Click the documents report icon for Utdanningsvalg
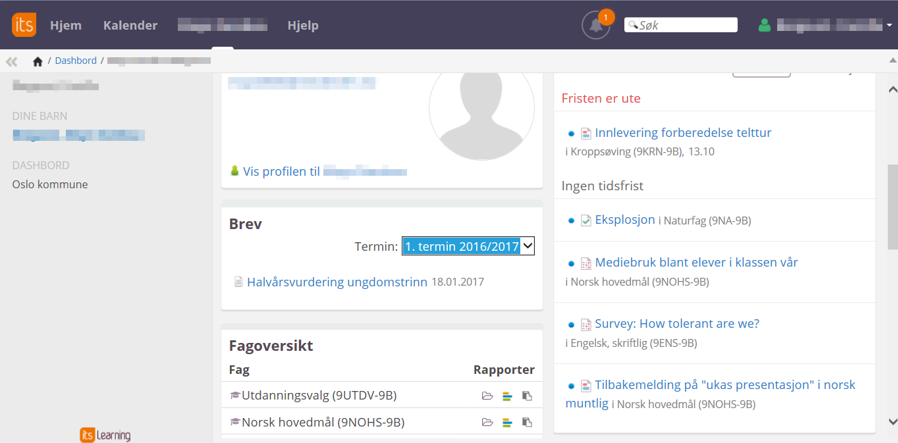Viewport: 898px width, 443px height. (527, 396)
